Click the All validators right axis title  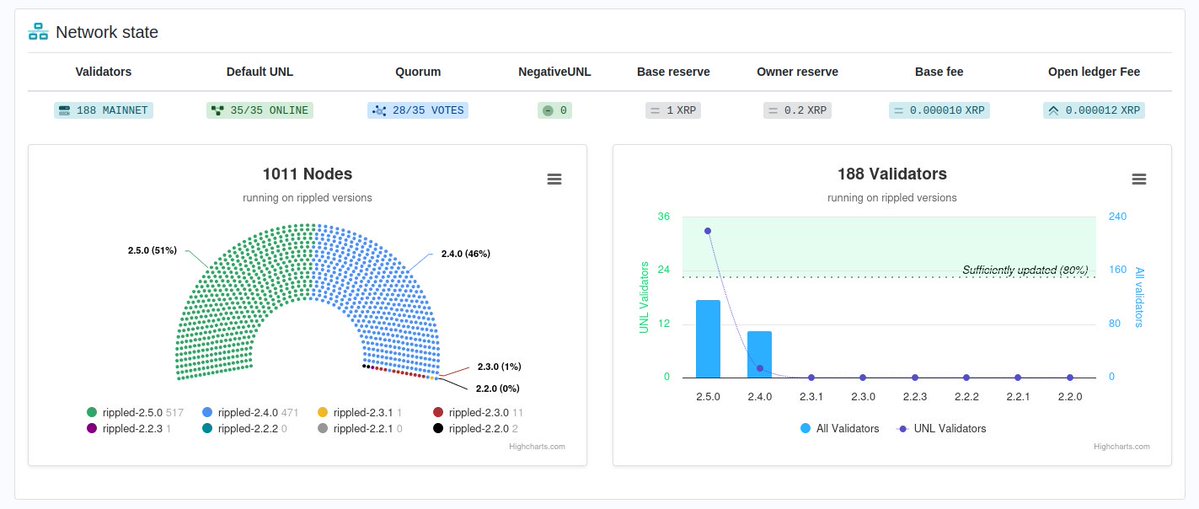point(1139,297)
